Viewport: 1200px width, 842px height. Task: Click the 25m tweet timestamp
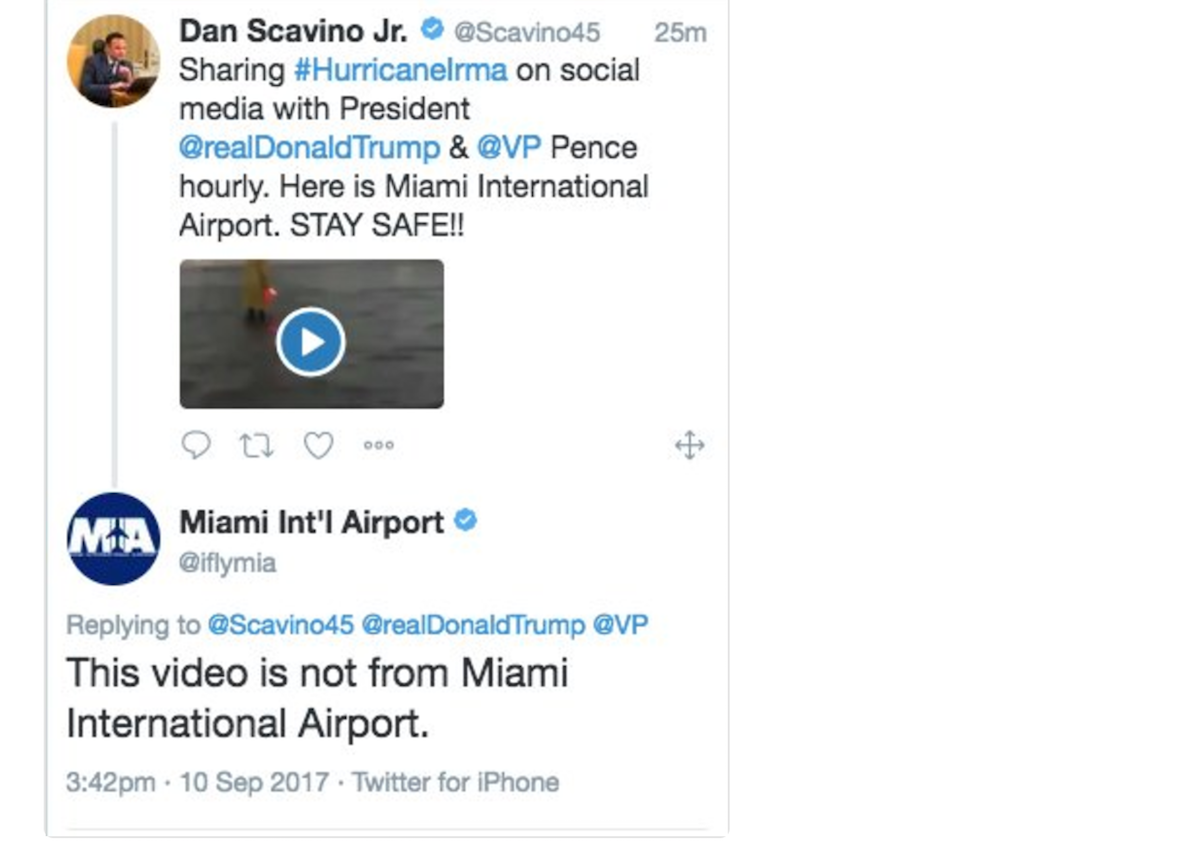point(680,32)
